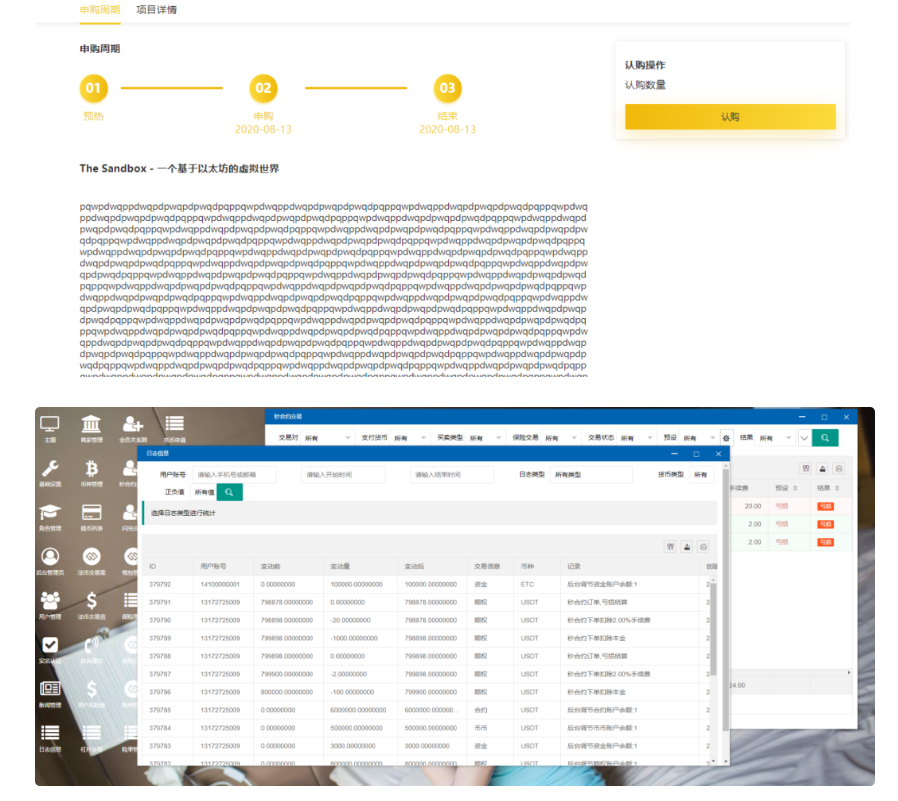This screenshot has height=801, width=898.
Task: Click the 03 结束 step circle
Action: (447, 88)
